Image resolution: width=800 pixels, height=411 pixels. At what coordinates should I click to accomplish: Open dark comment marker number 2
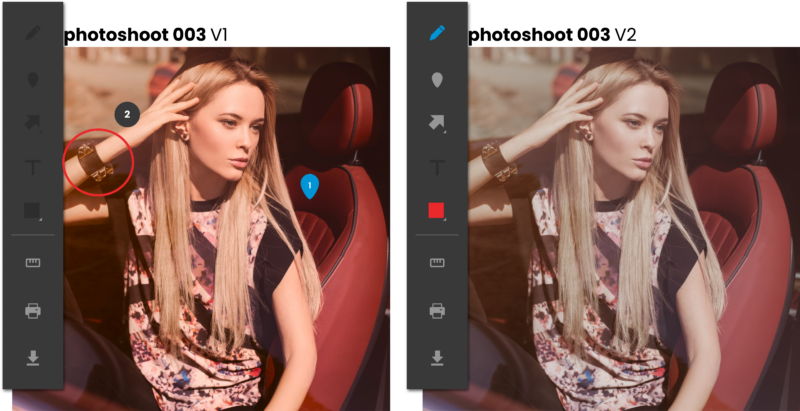point(127,115)
